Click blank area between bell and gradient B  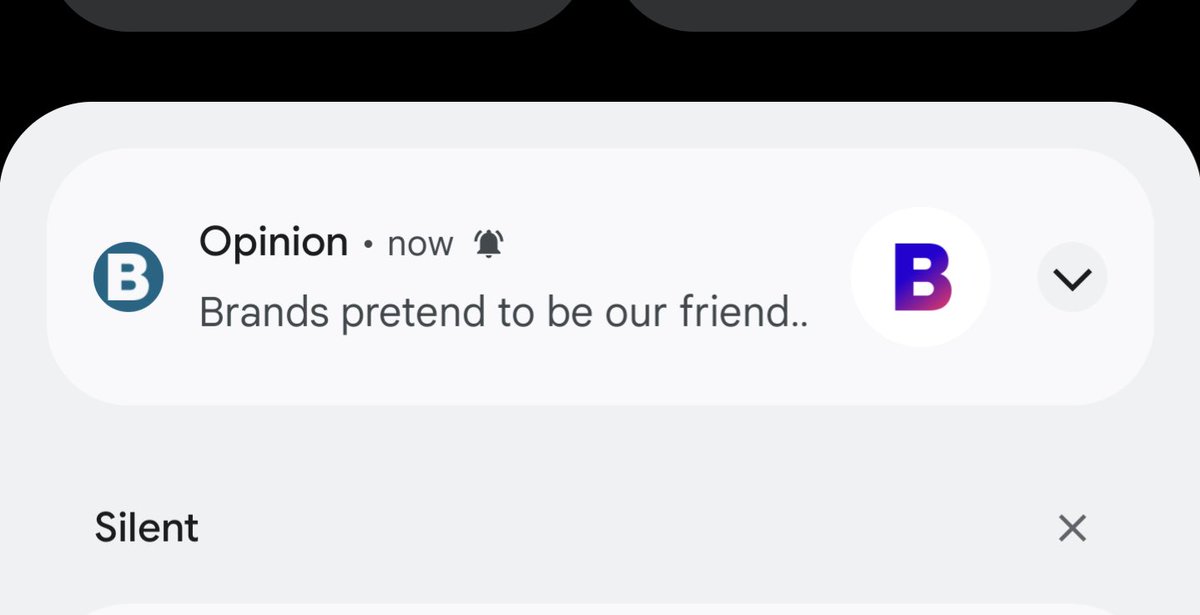tap(680, 244)
